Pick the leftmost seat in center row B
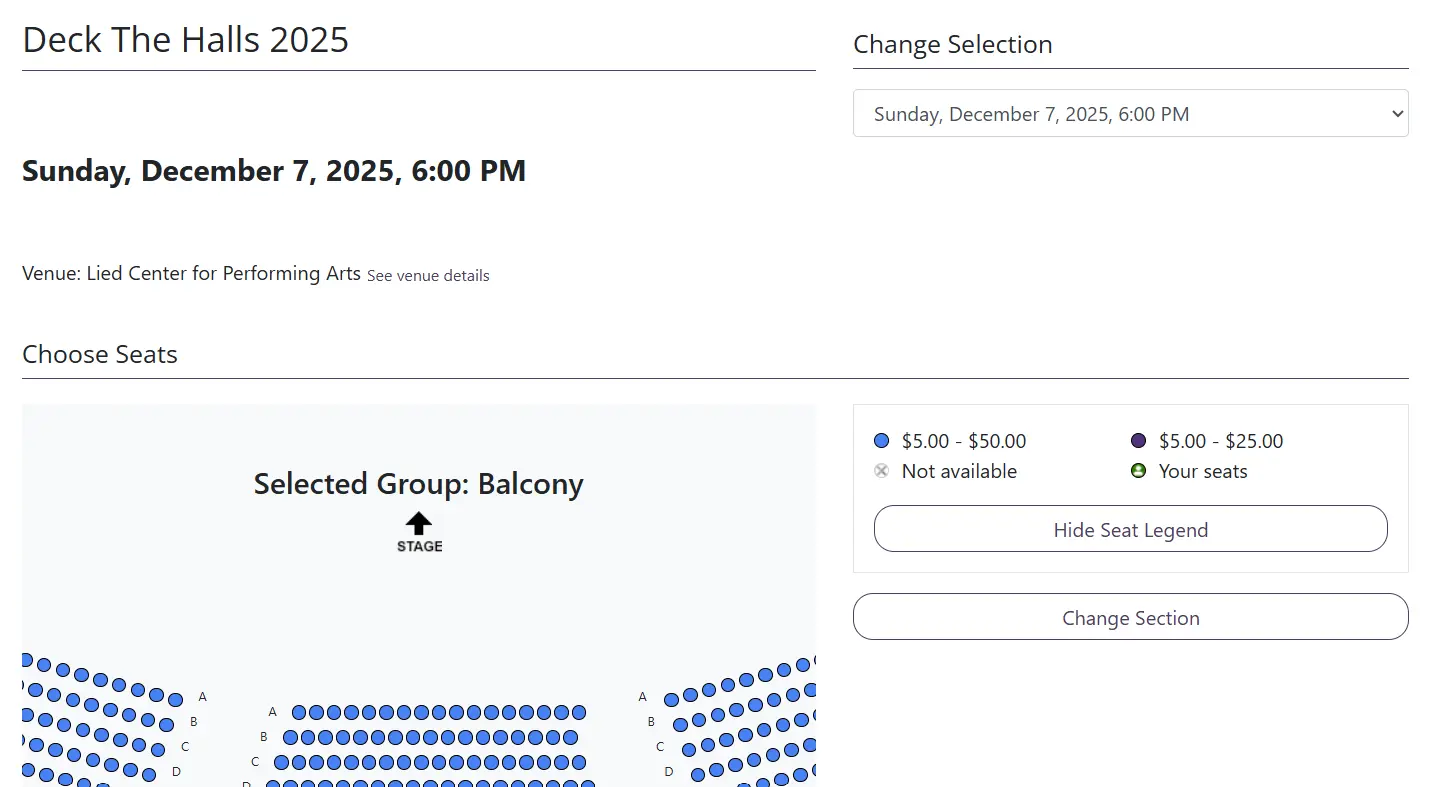 [290, 738]
